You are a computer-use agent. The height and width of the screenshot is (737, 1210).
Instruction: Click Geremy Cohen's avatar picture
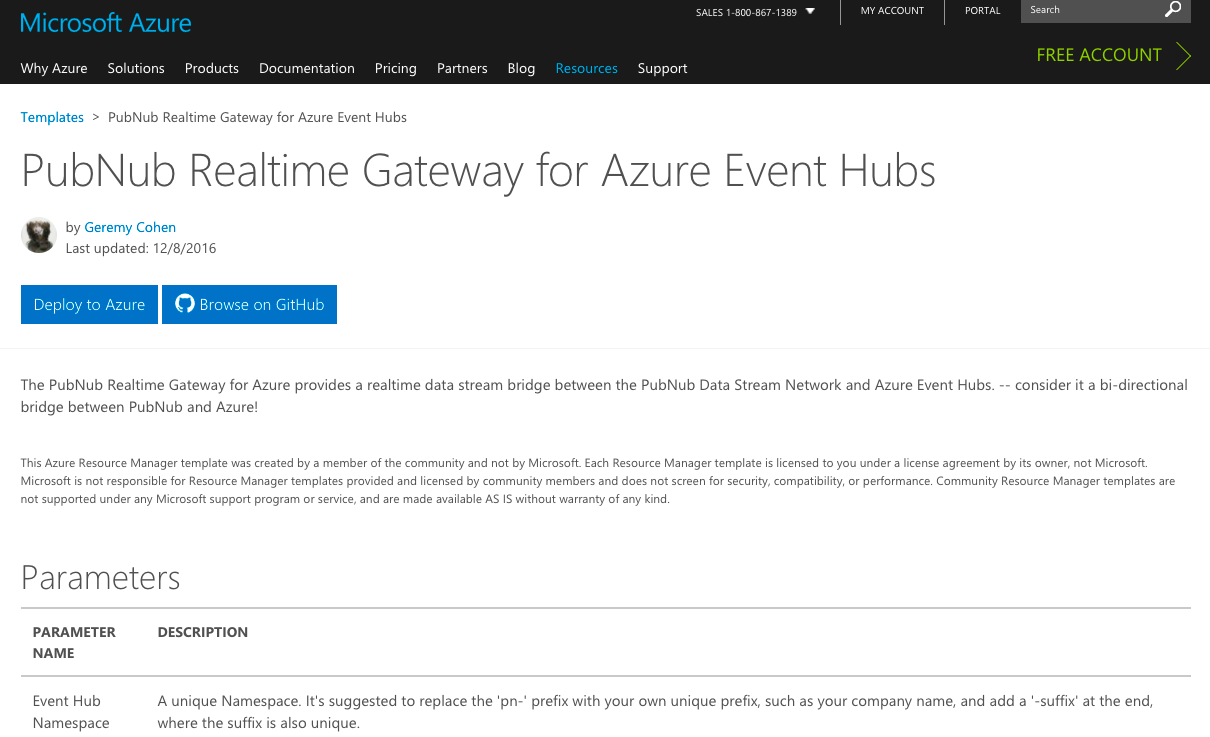[x=38, y=236]
